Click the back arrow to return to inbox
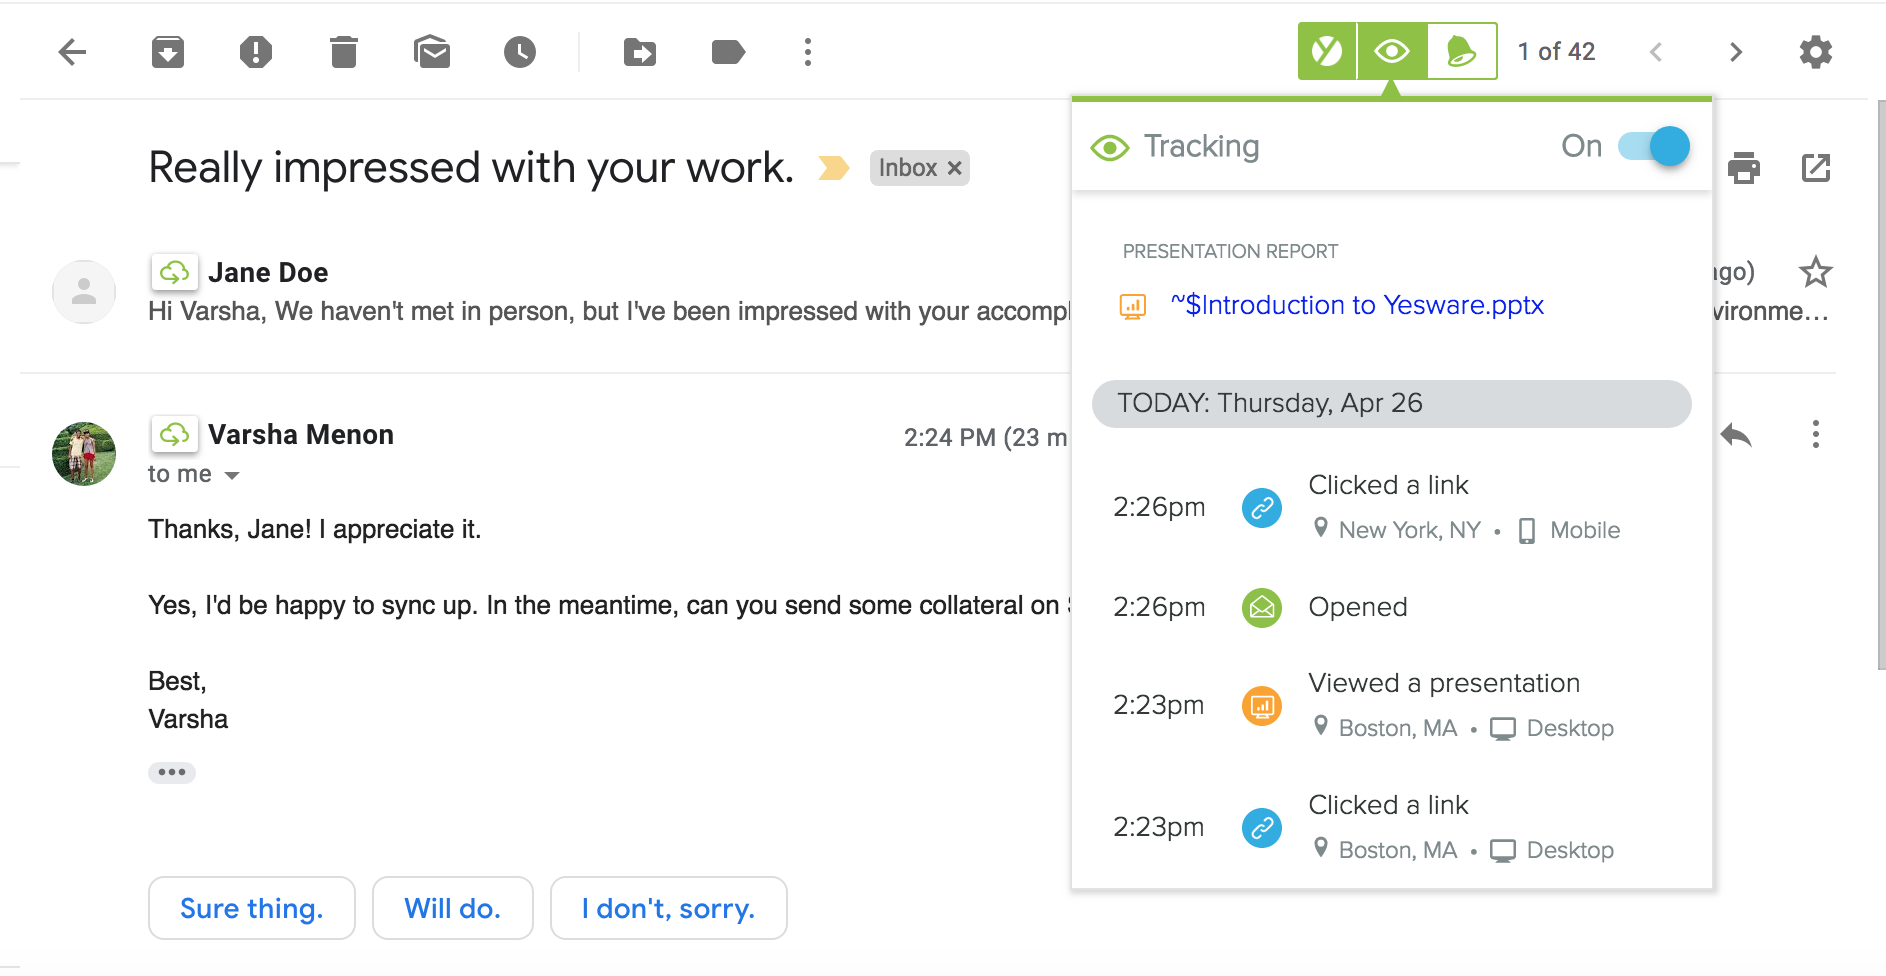This screenshot has width=1886, height=976. tap(73, 52)
